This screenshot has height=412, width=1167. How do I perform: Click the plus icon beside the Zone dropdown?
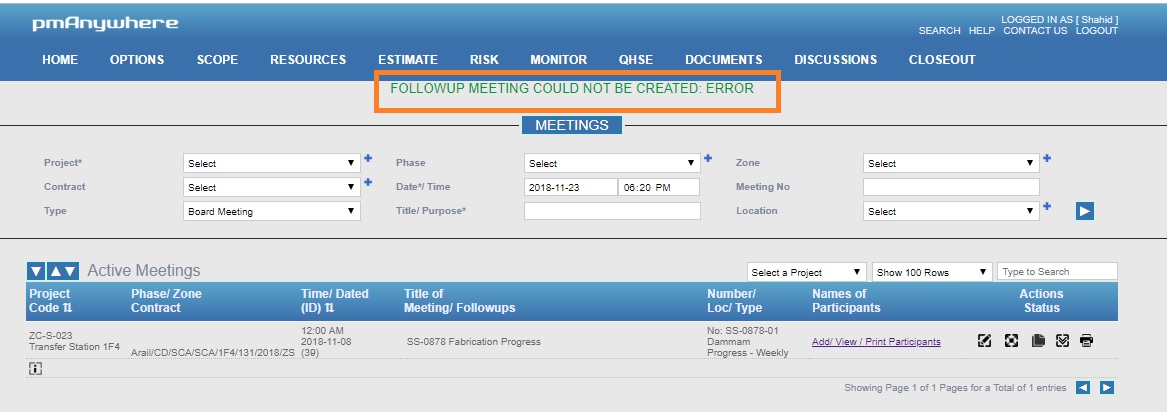point(1047,158)
